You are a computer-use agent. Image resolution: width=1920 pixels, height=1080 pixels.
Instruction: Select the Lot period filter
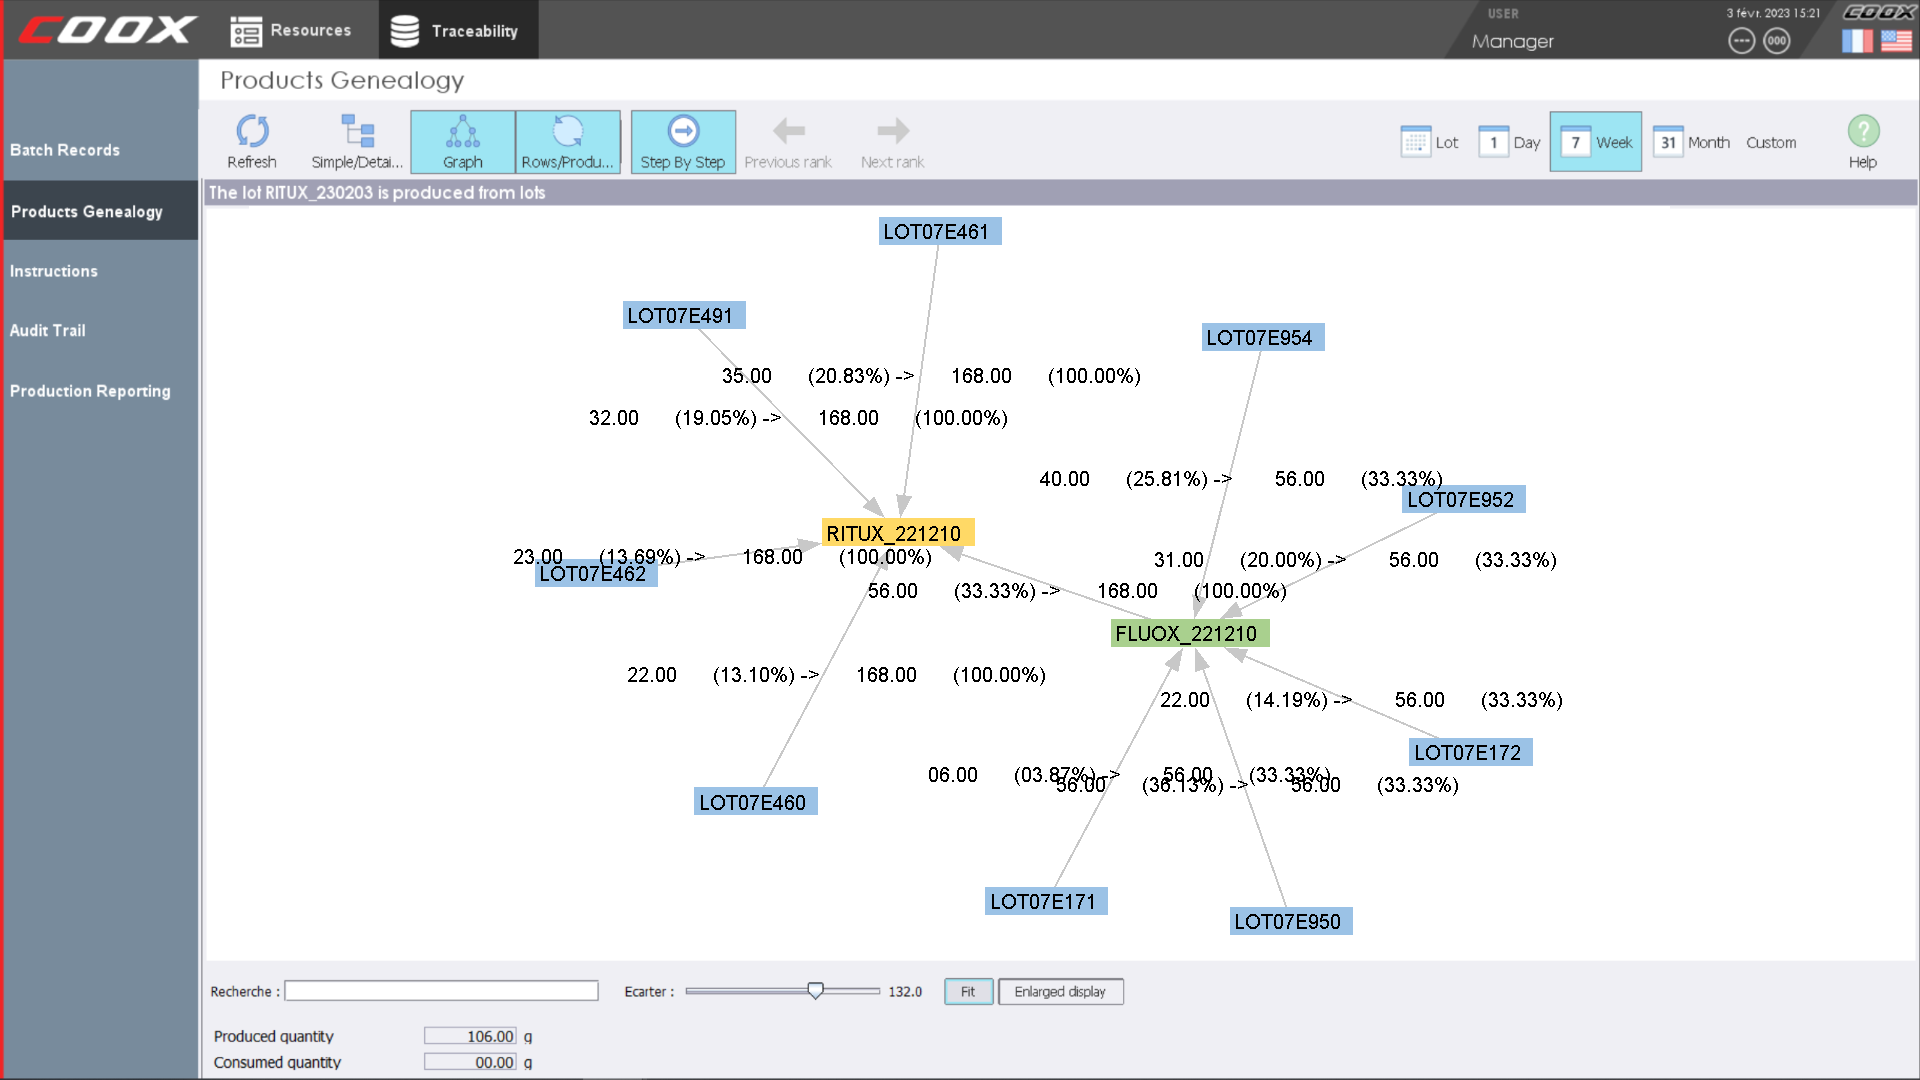[x=1430, y=142]
